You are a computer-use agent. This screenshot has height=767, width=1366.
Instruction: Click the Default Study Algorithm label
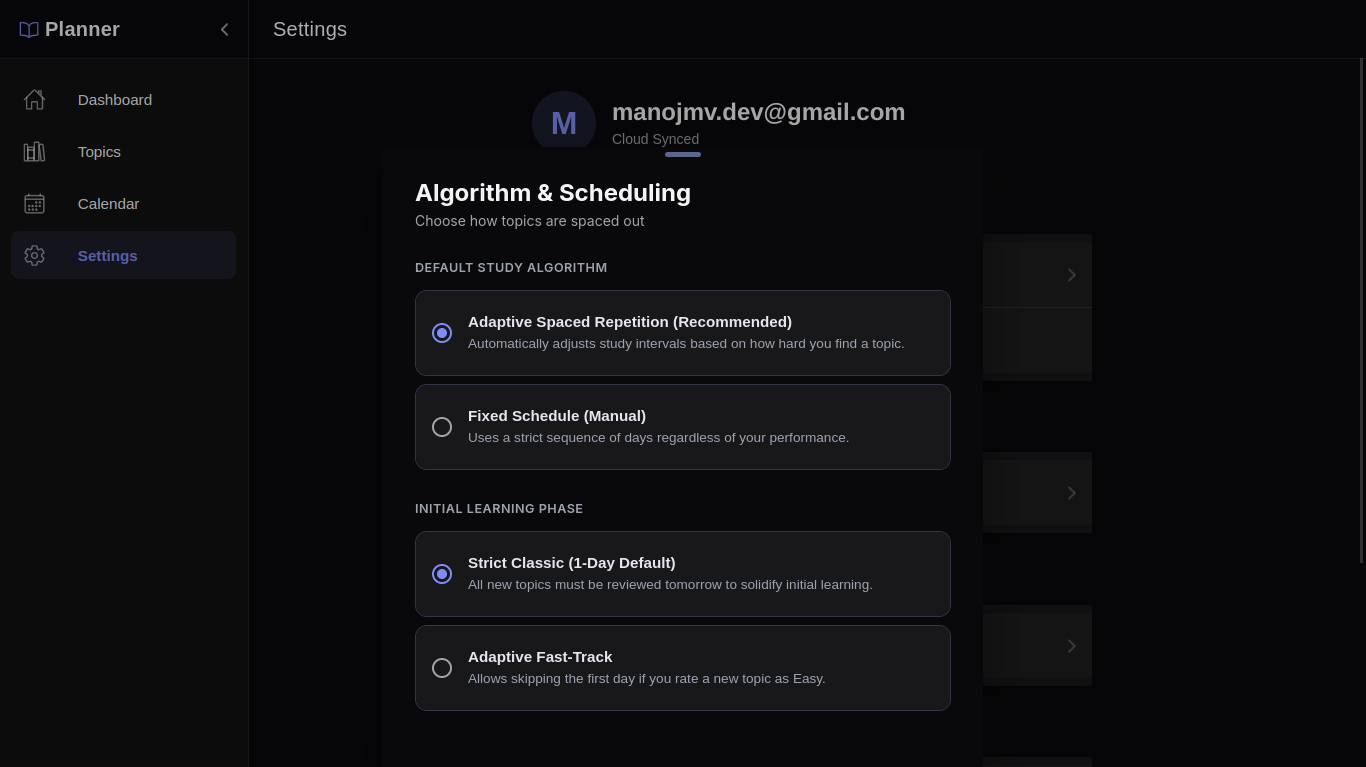(x=511, y=268)
